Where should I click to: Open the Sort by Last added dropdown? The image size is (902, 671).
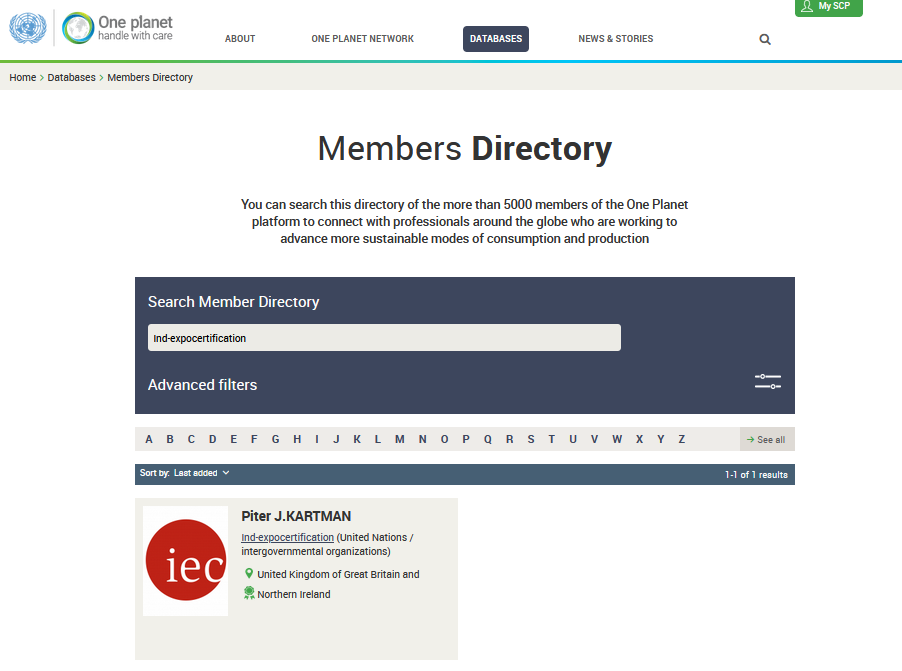[185, 473]
